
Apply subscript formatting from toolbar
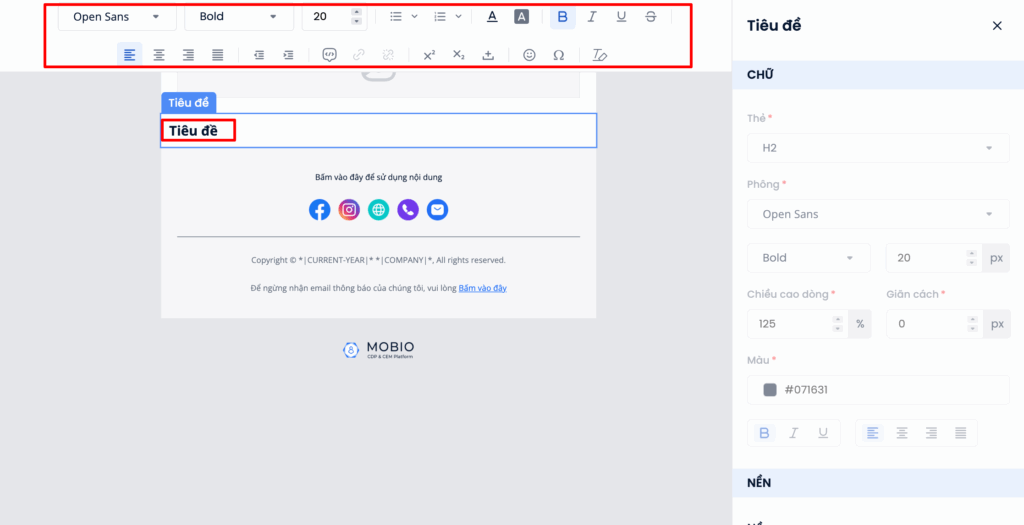458,55
